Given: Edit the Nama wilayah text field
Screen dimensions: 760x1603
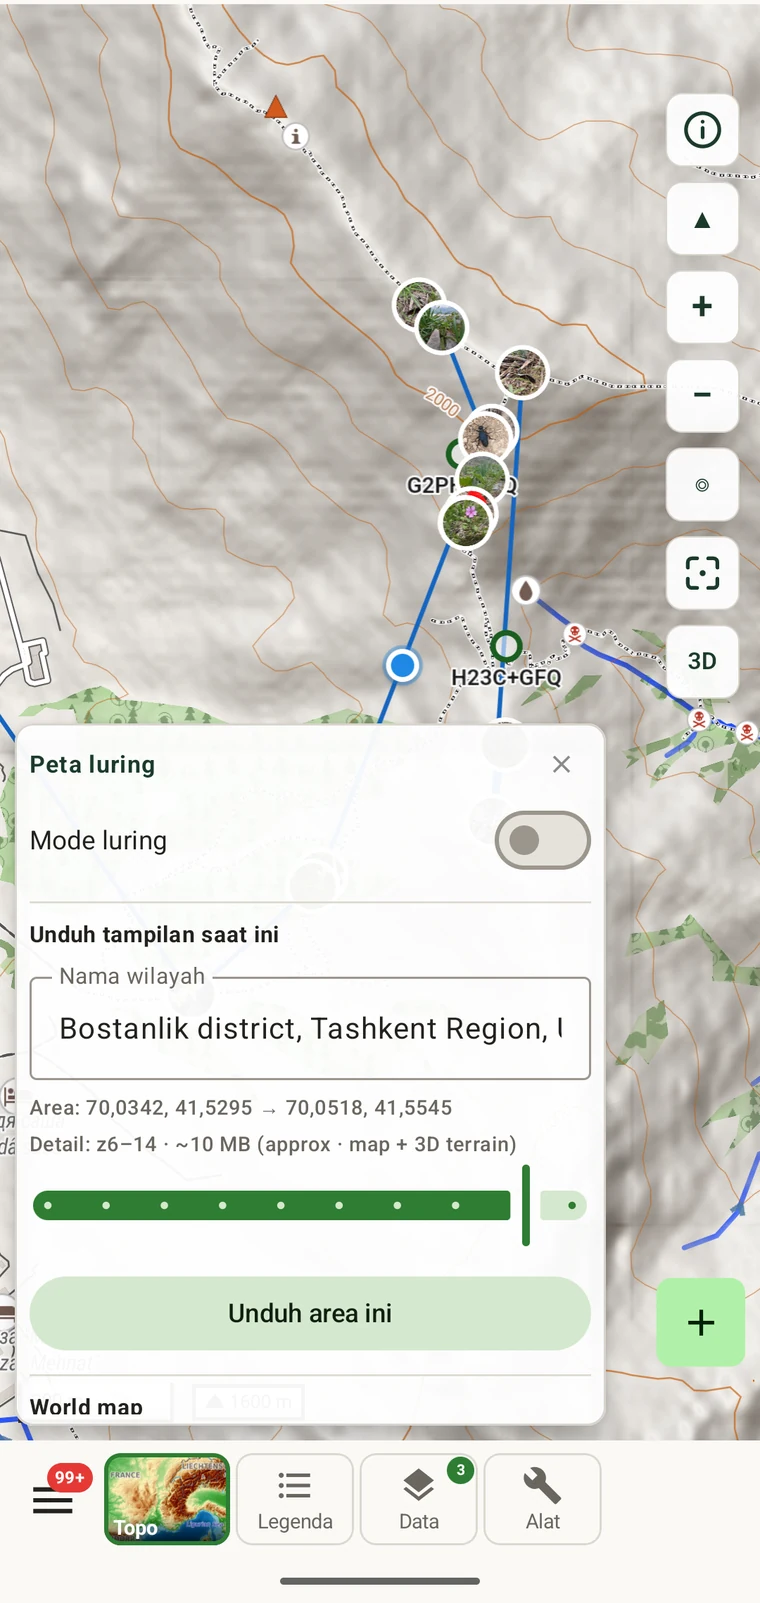Looking at the screenshot, I should coord(310,1028).
